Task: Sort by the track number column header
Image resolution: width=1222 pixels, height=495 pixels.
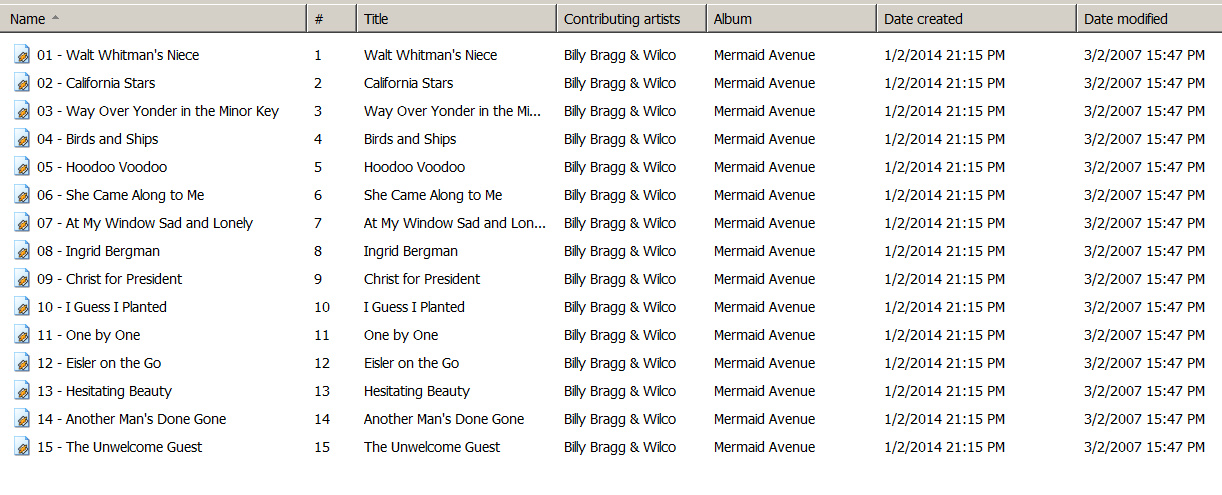Action: (x=331, y=18)
